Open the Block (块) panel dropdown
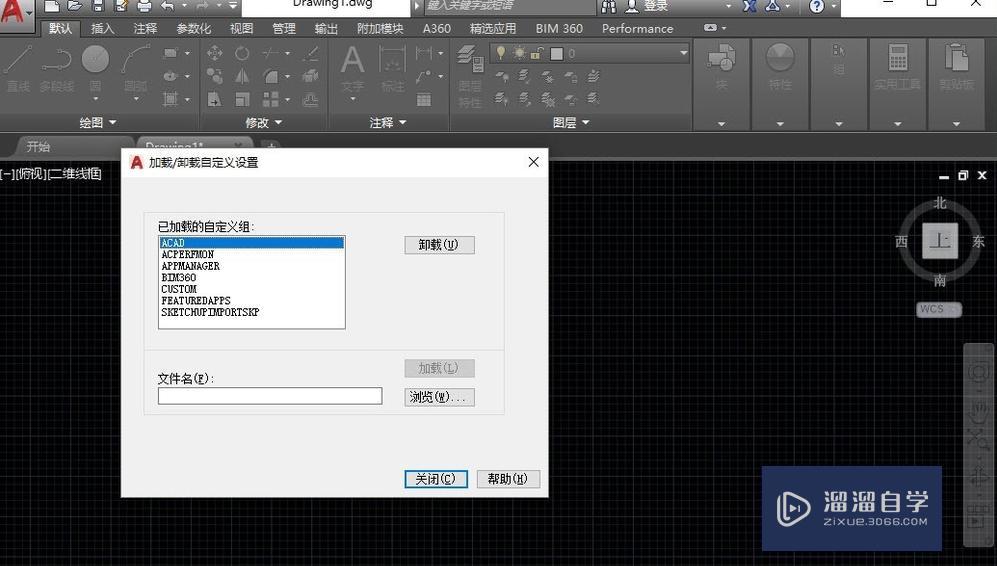The width and height of the screenshot is (997, 566). pos(721,123)
